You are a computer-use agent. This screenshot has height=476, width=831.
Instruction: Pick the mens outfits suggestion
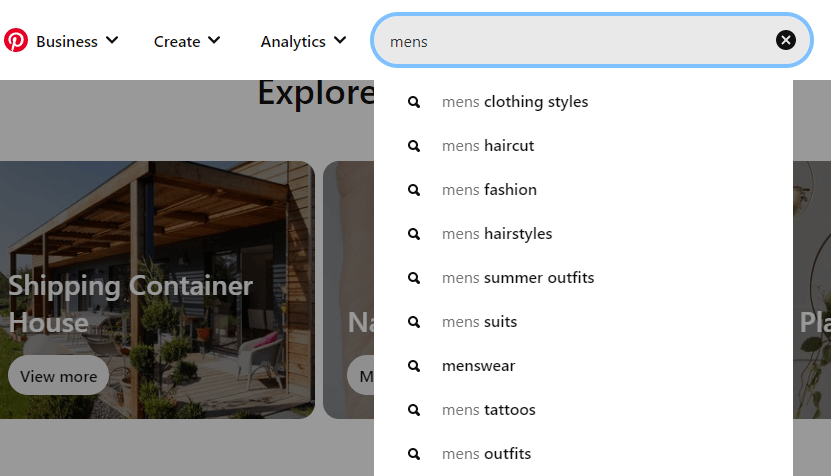[486, 454]
